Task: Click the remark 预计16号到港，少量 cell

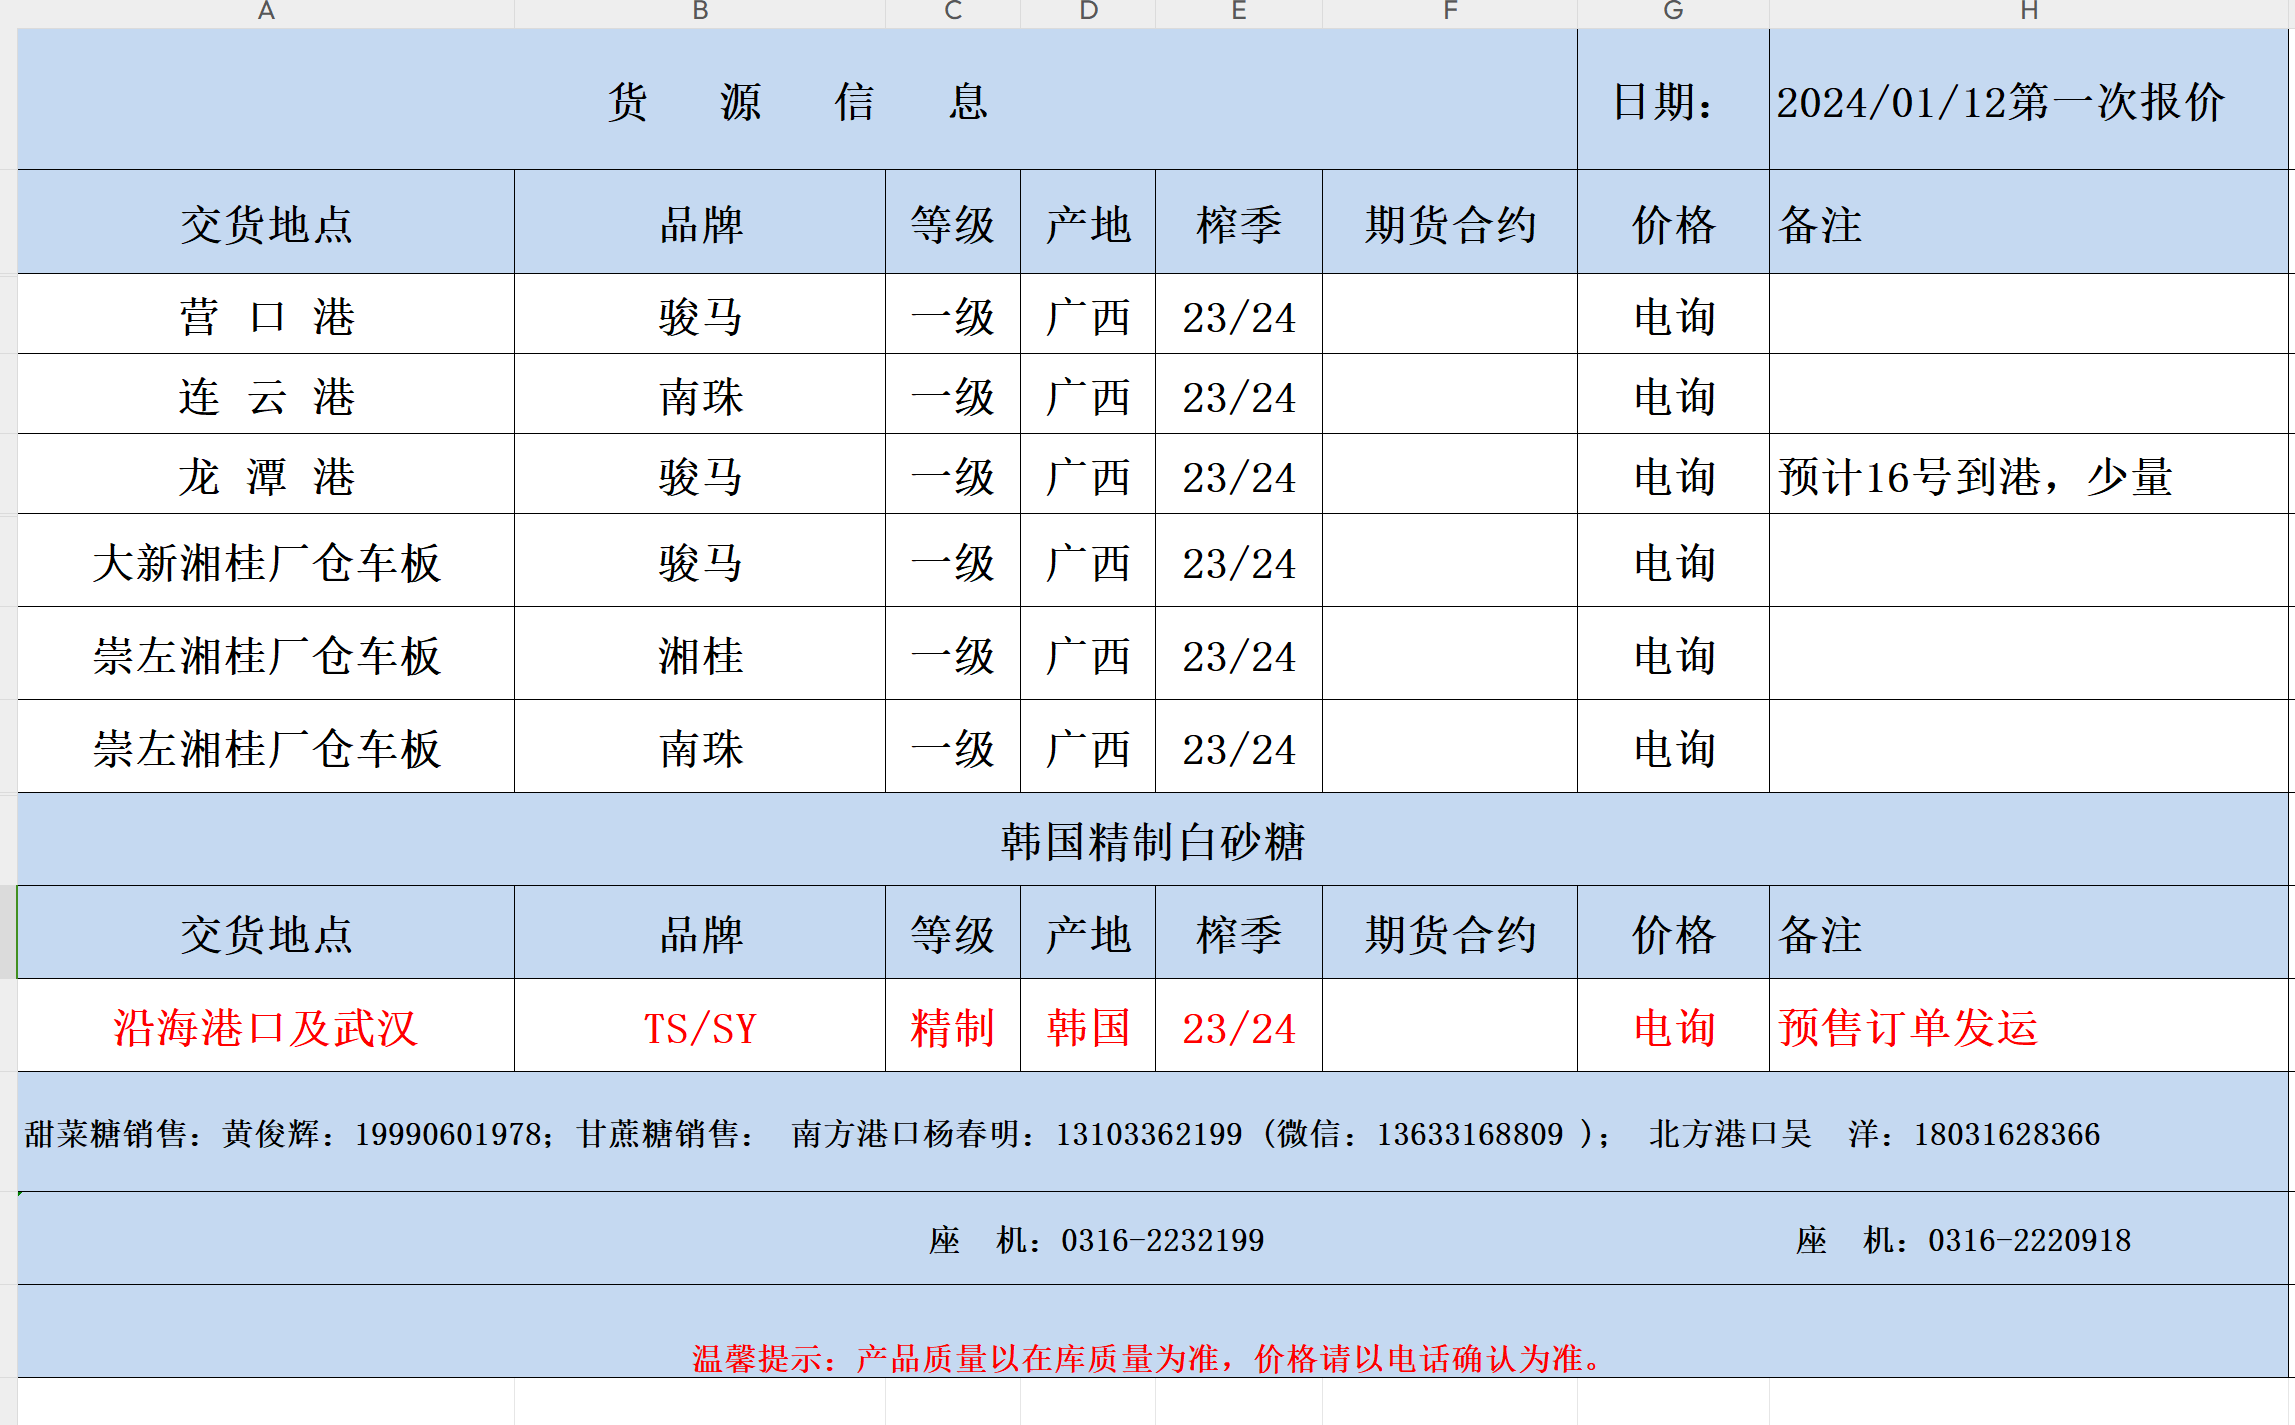Action: (1975, 477)
